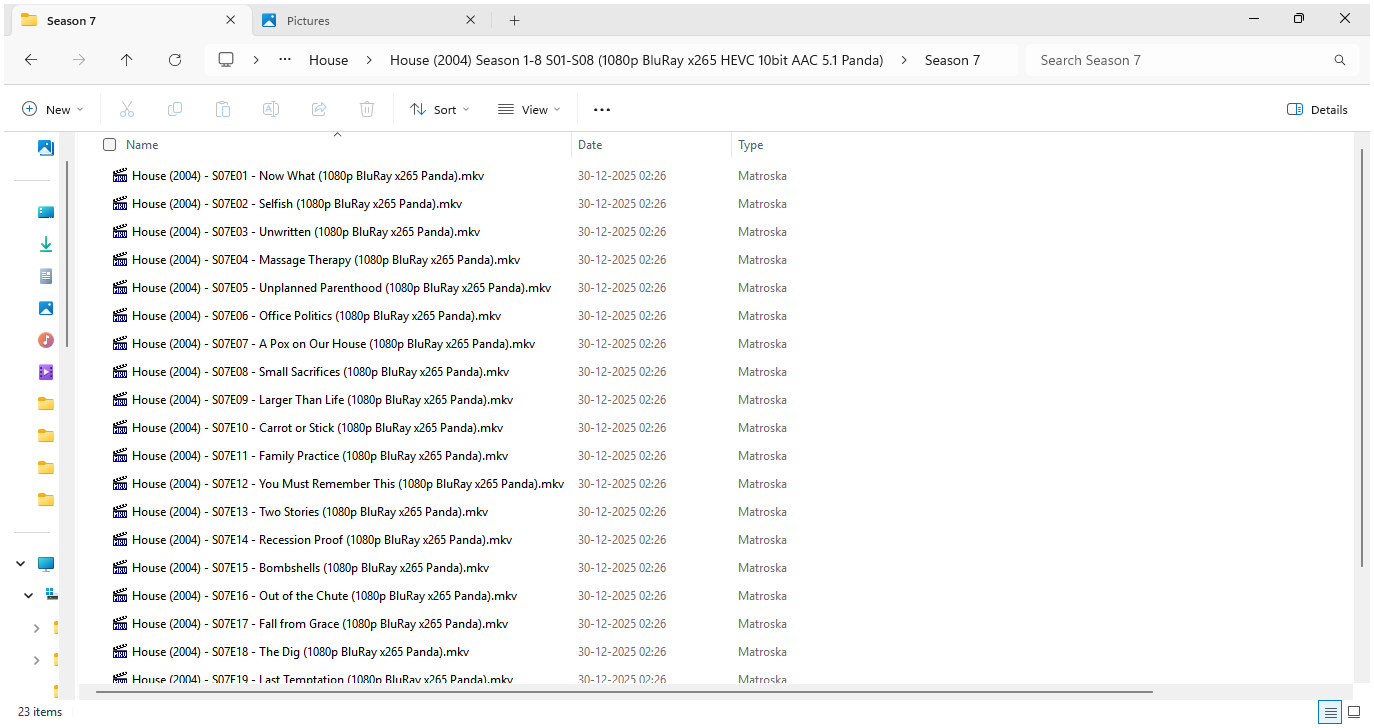Open the Downloads sidebar shortcut

pos(46,244)
